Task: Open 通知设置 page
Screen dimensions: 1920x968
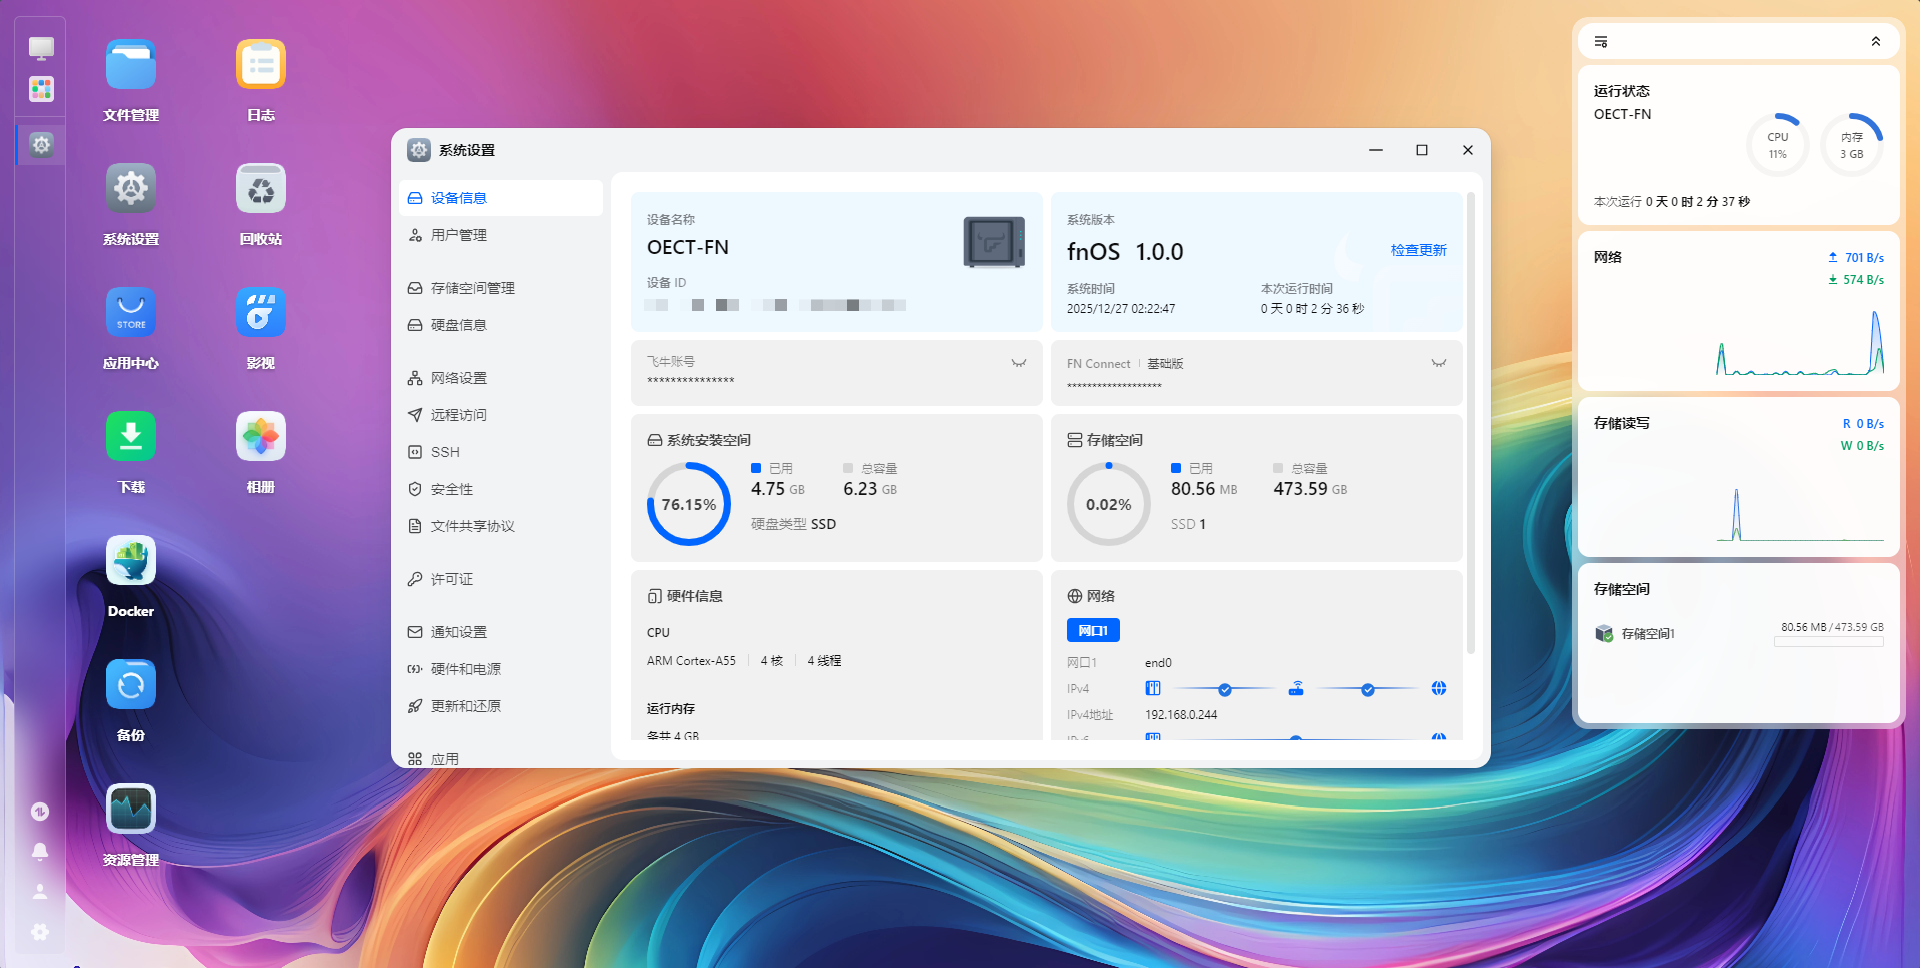Action: tap(501, 632)
